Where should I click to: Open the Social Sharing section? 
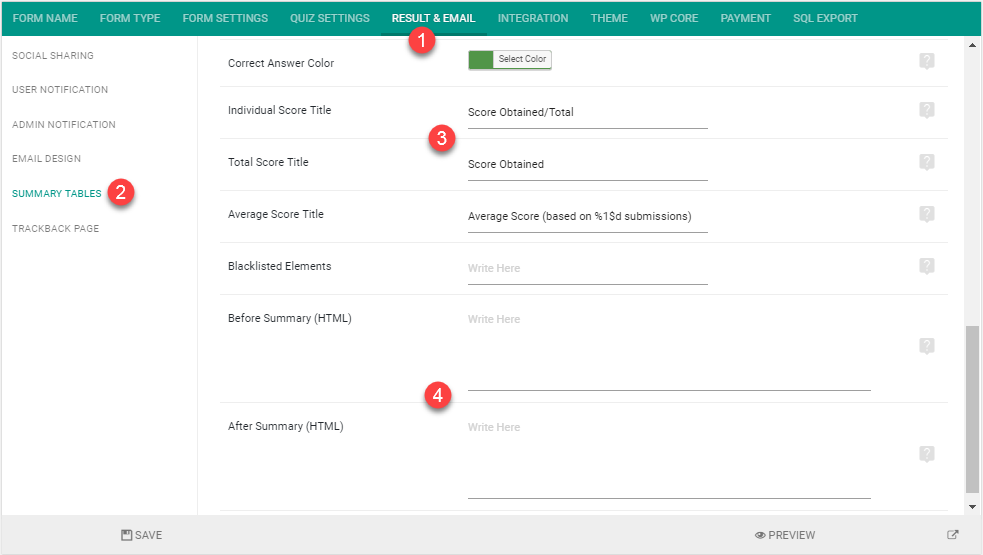[53, 55]
